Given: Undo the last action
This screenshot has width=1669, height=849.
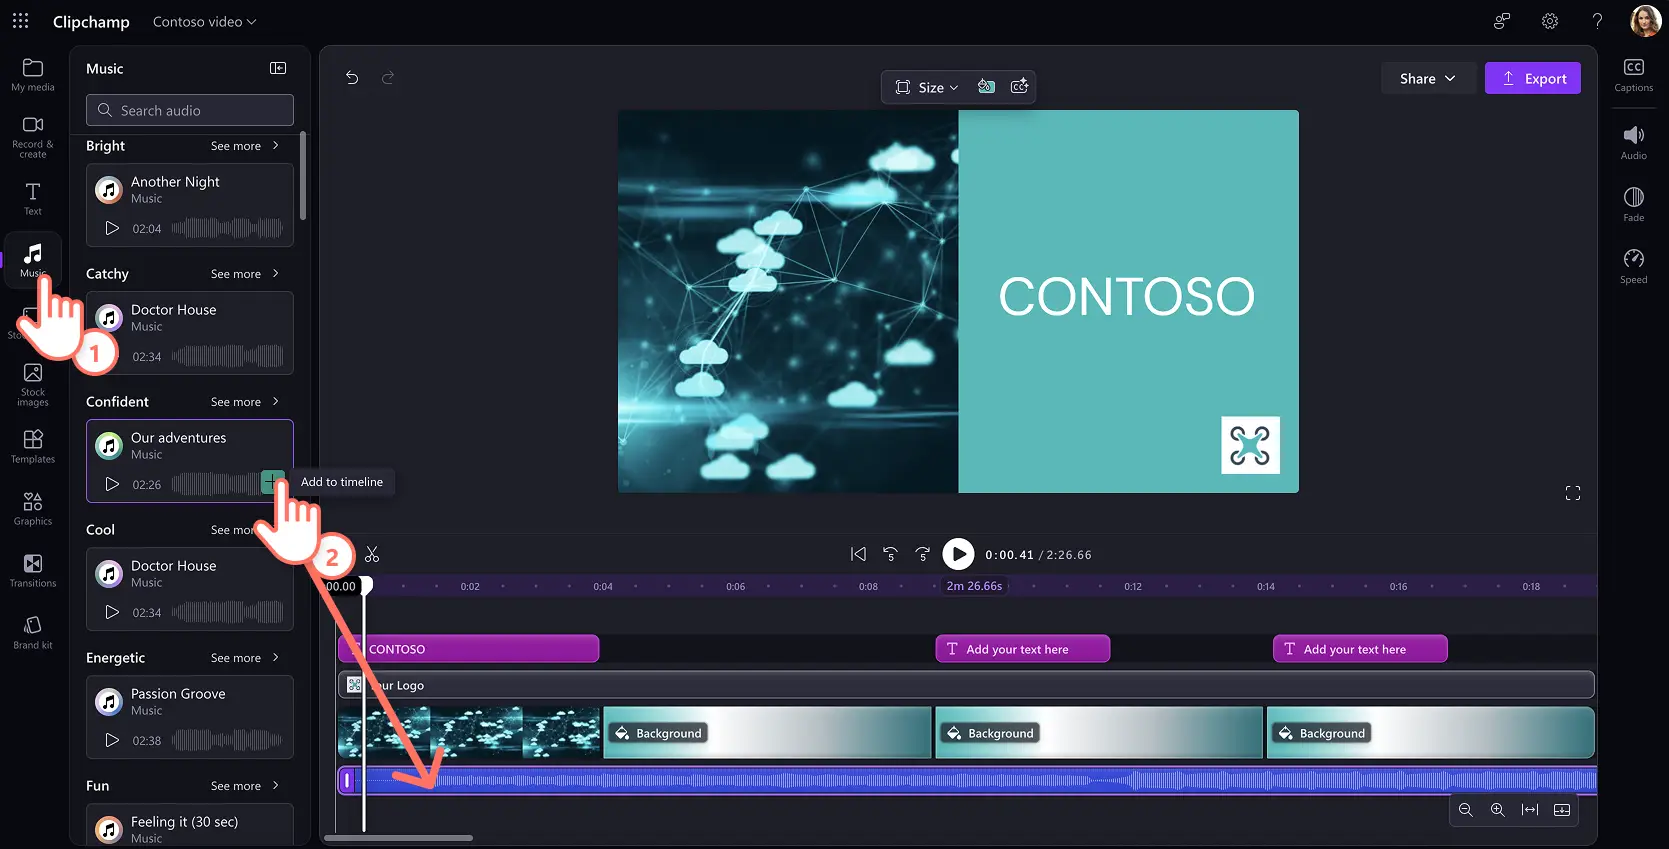Looking at the screenshot, I should coord(352,78).
